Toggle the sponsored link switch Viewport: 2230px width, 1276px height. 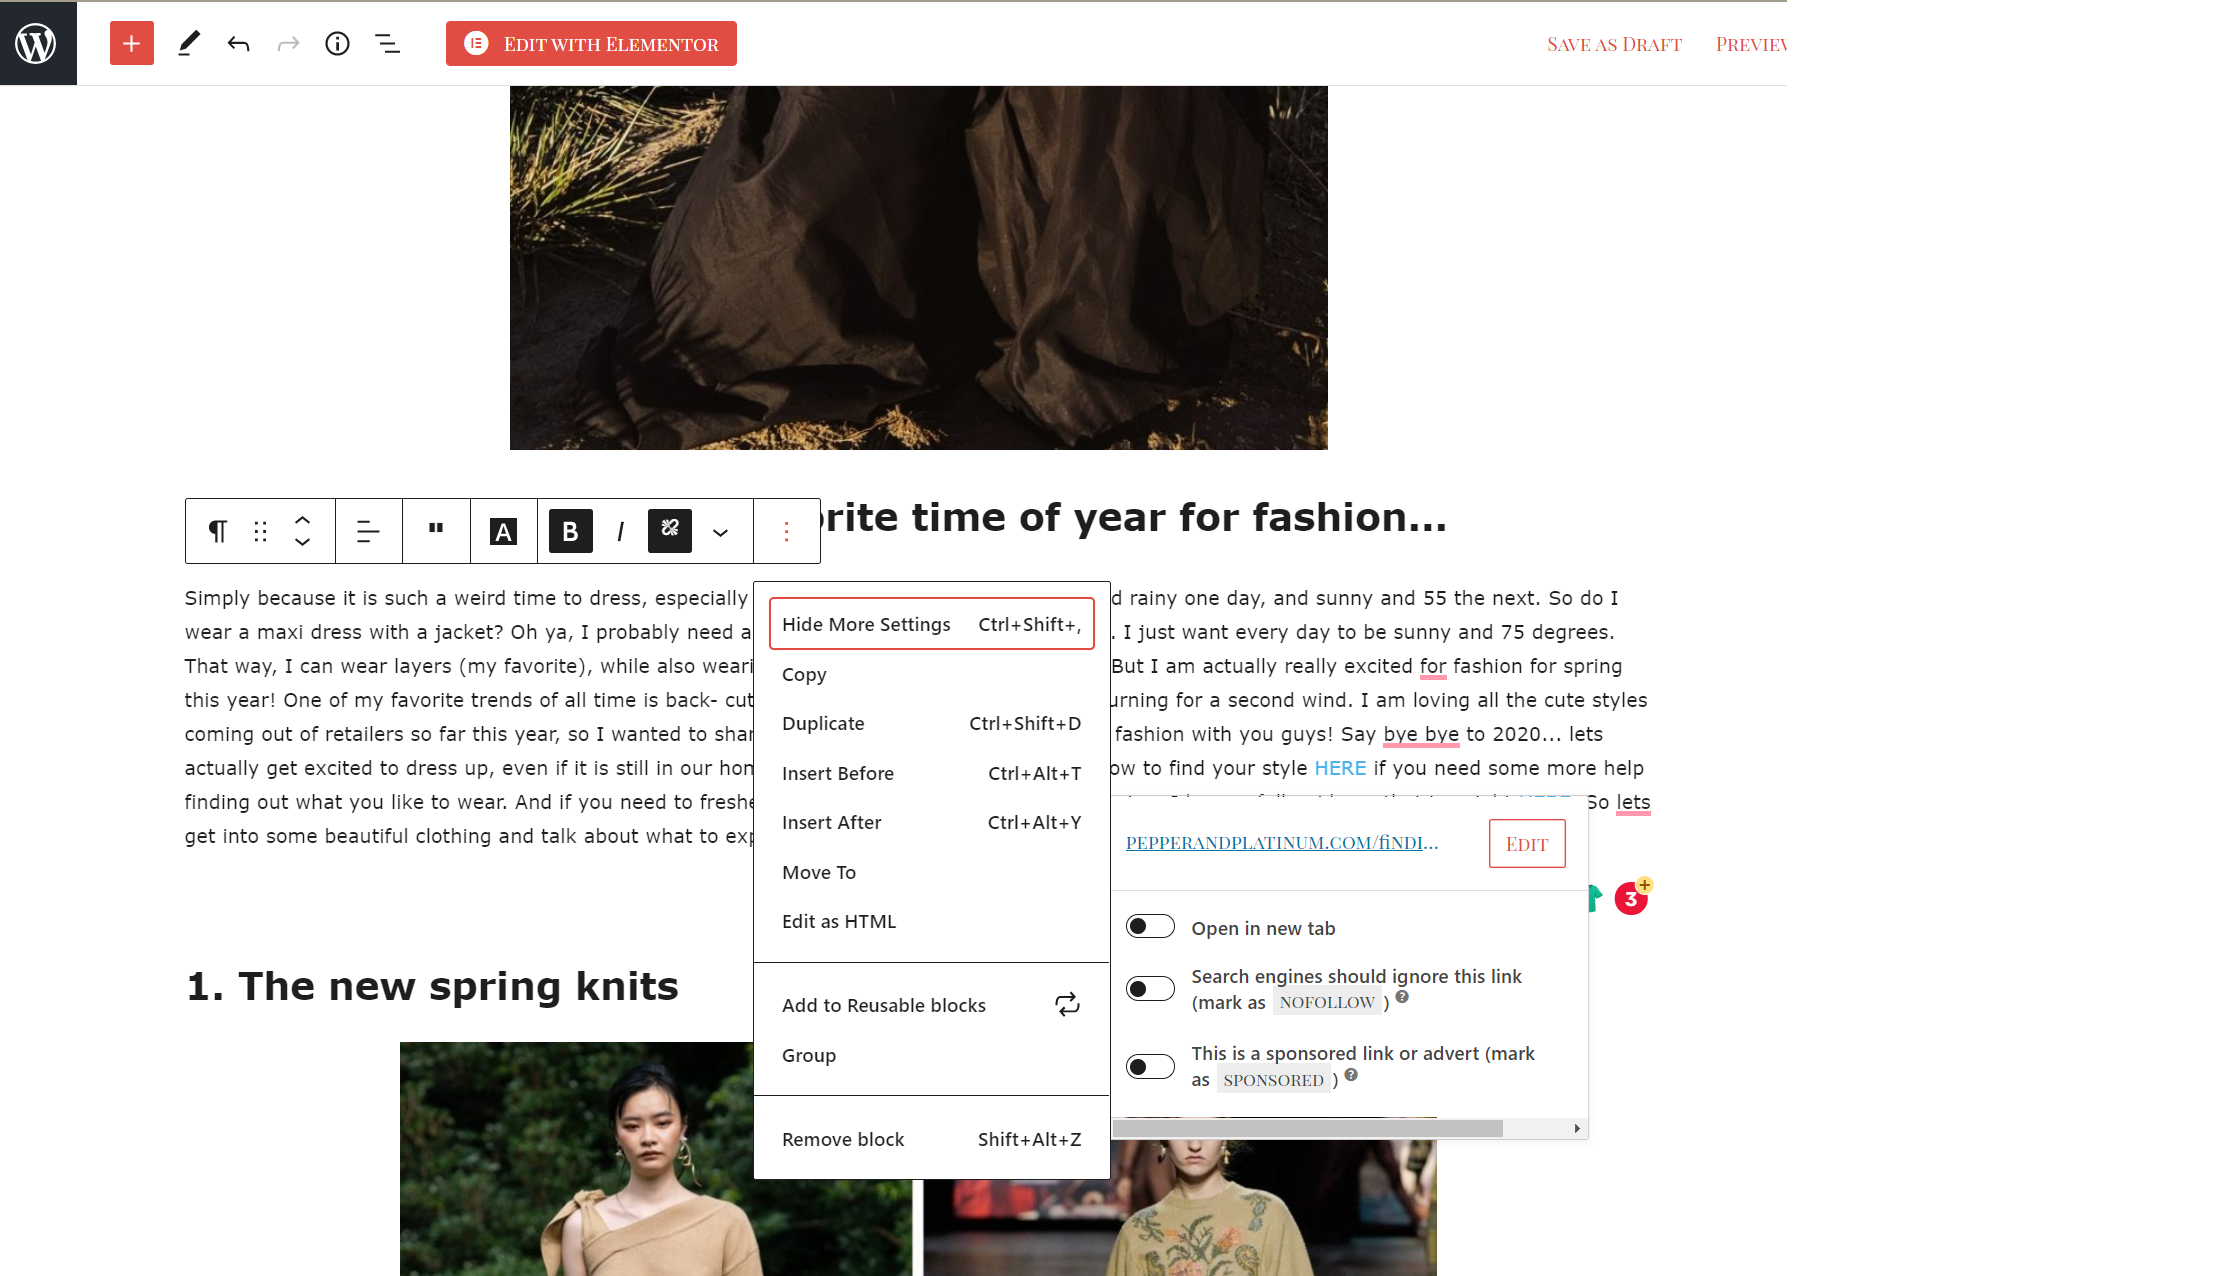(x=1150, y=1066)
